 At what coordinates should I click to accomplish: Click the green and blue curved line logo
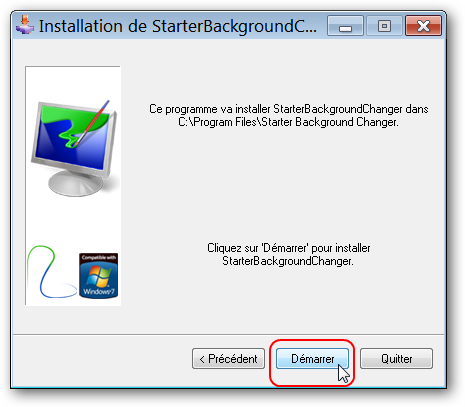50,272
